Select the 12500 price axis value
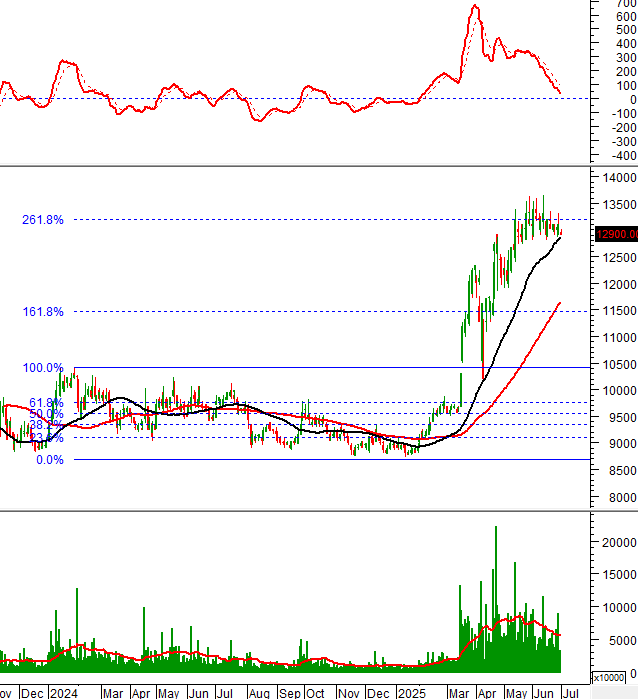 pyautogui.click(x=619, y=258)
